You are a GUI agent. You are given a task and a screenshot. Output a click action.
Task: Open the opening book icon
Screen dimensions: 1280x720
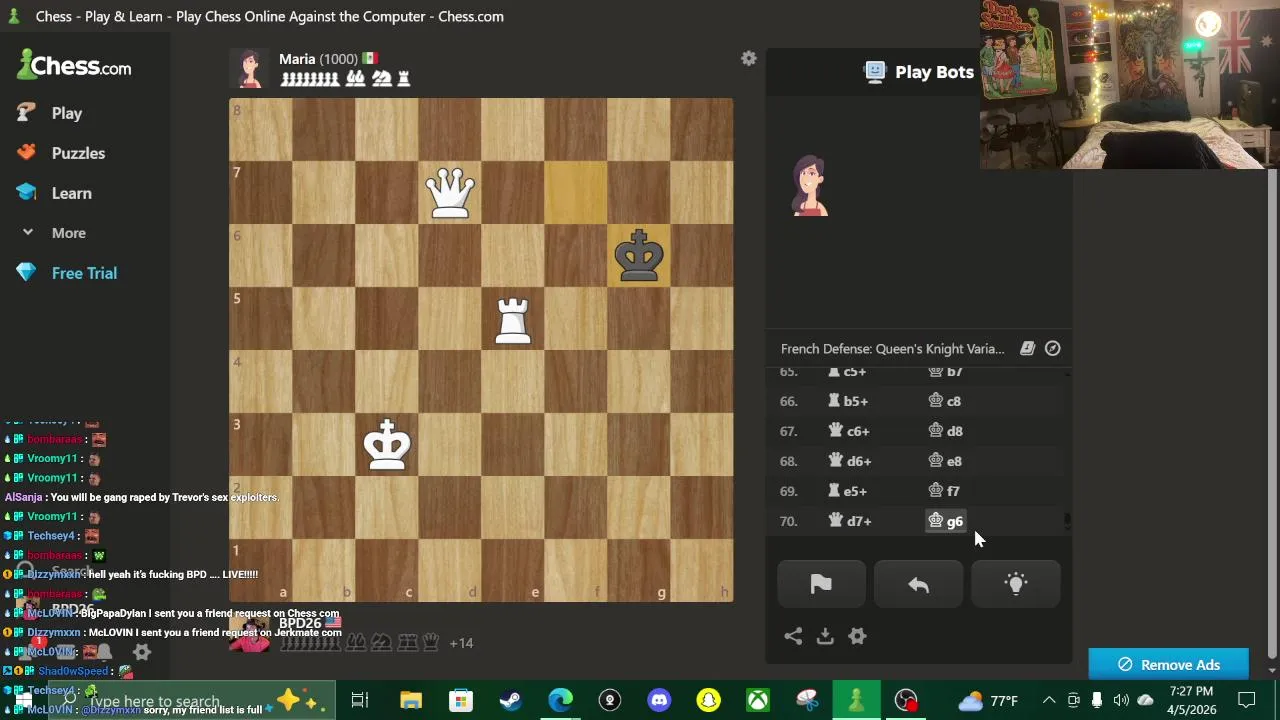[1027, 349]
